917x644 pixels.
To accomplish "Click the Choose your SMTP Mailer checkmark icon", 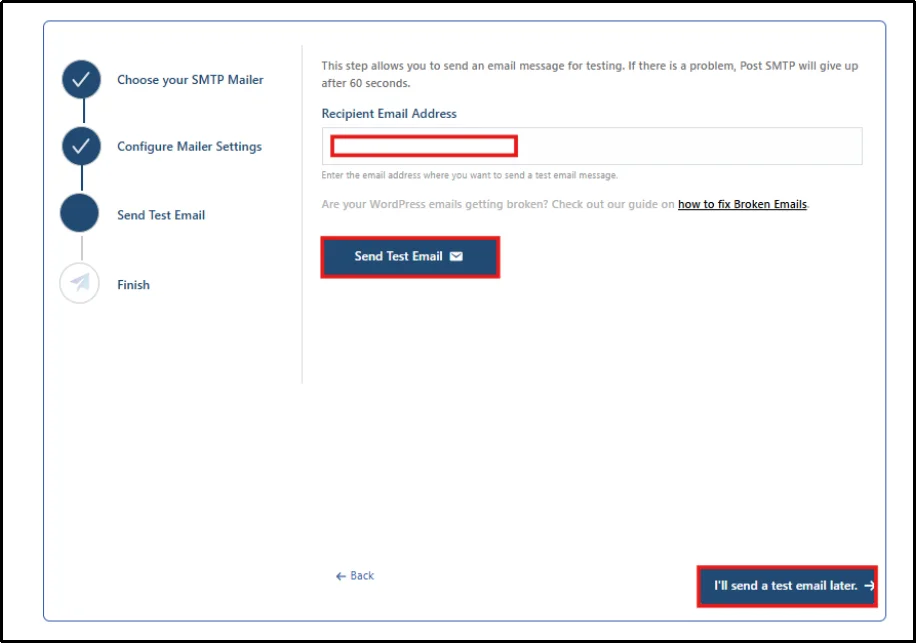I will click(x=81, y=80).
